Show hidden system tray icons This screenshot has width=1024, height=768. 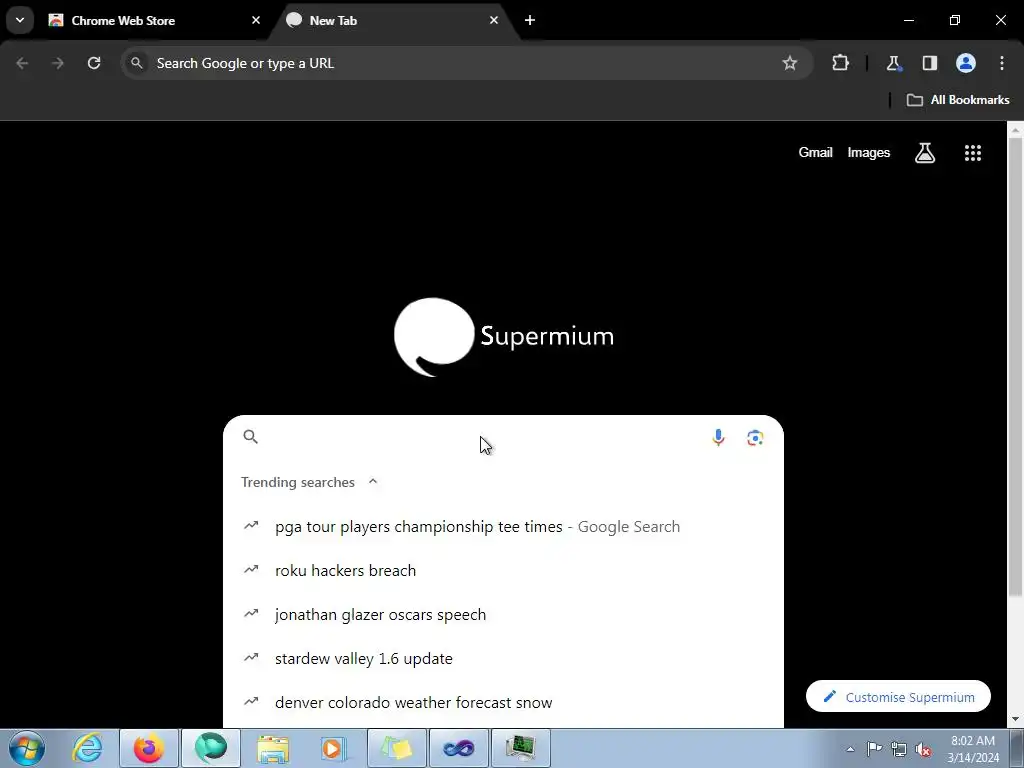tap(850, 749)
